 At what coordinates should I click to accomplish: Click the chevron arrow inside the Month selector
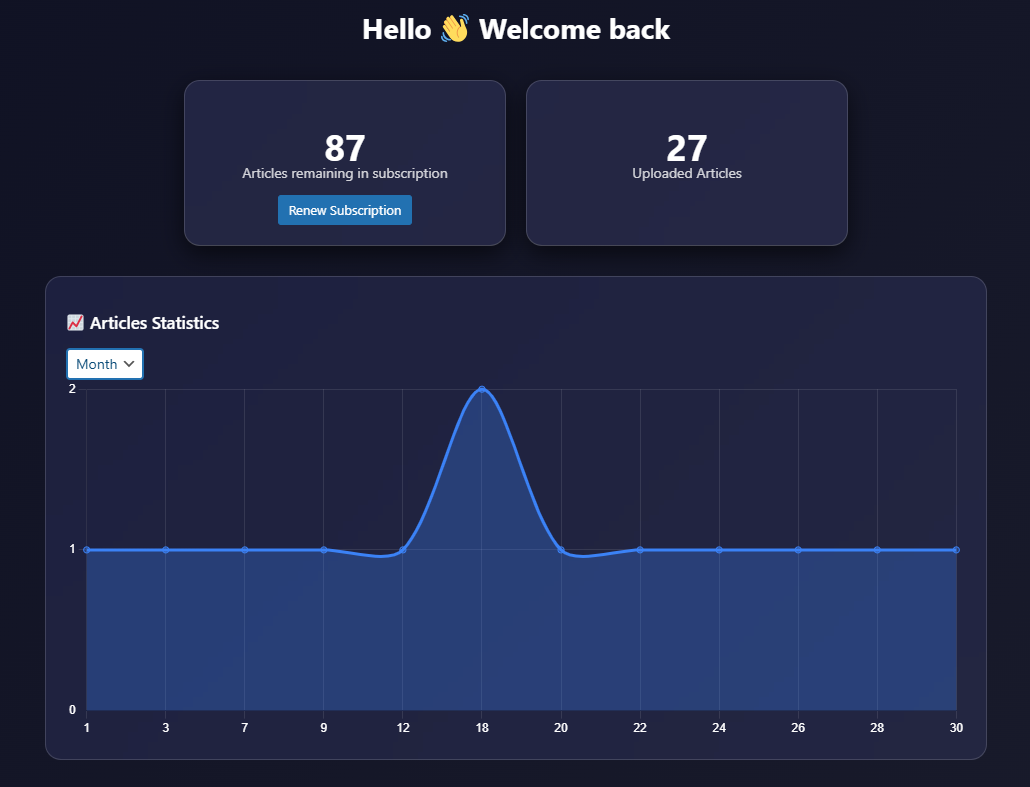click(x=130, y=363)
